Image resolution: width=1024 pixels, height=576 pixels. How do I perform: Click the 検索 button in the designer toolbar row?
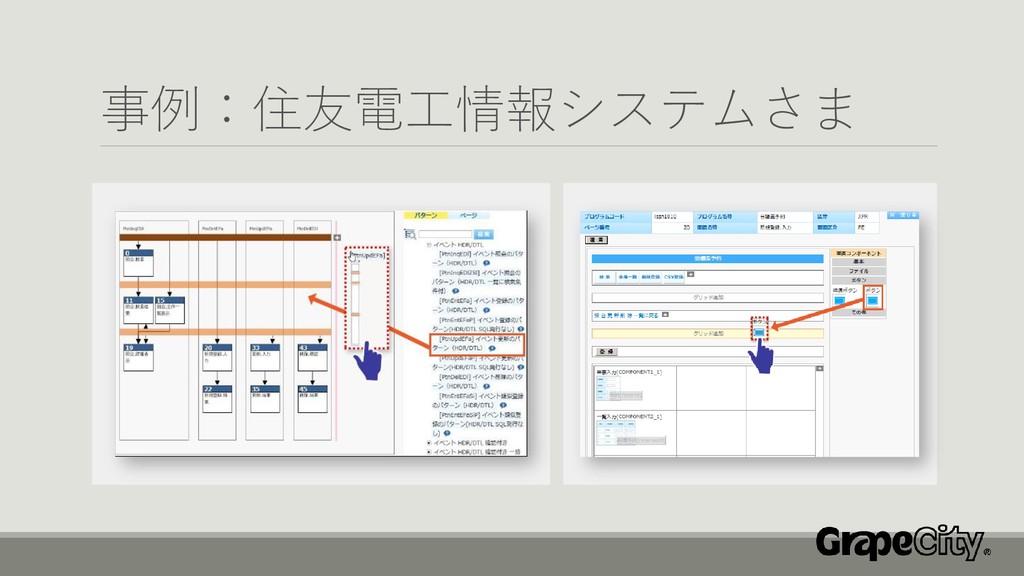(x=605, y=278)
